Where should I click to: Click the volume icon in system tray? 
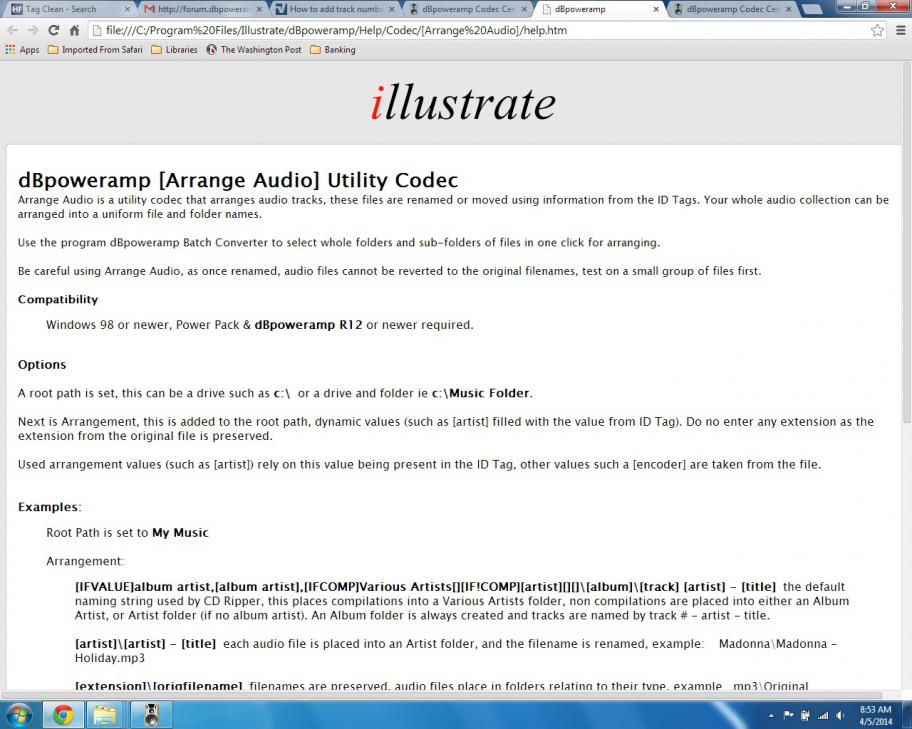[840, 715]
